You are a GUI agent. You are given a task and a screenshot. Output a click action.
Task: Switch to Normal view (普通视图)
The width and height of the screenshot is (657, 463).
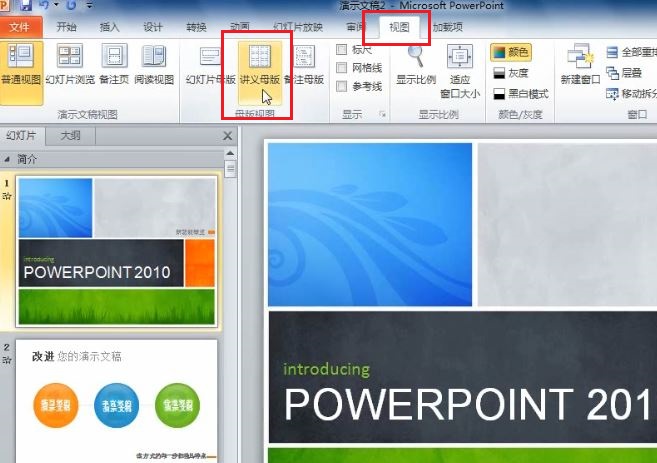tap(21, 72)
